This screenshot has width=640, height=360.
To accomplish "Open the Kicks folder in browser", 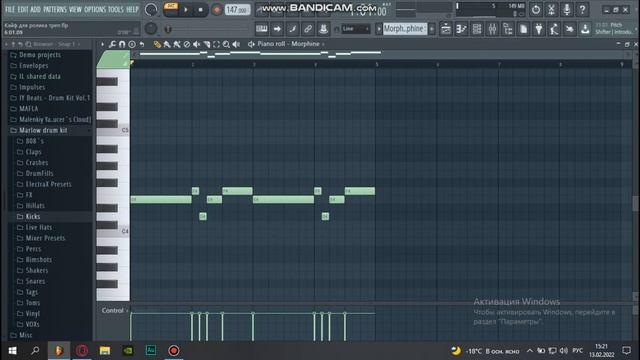I will (33, 217).
